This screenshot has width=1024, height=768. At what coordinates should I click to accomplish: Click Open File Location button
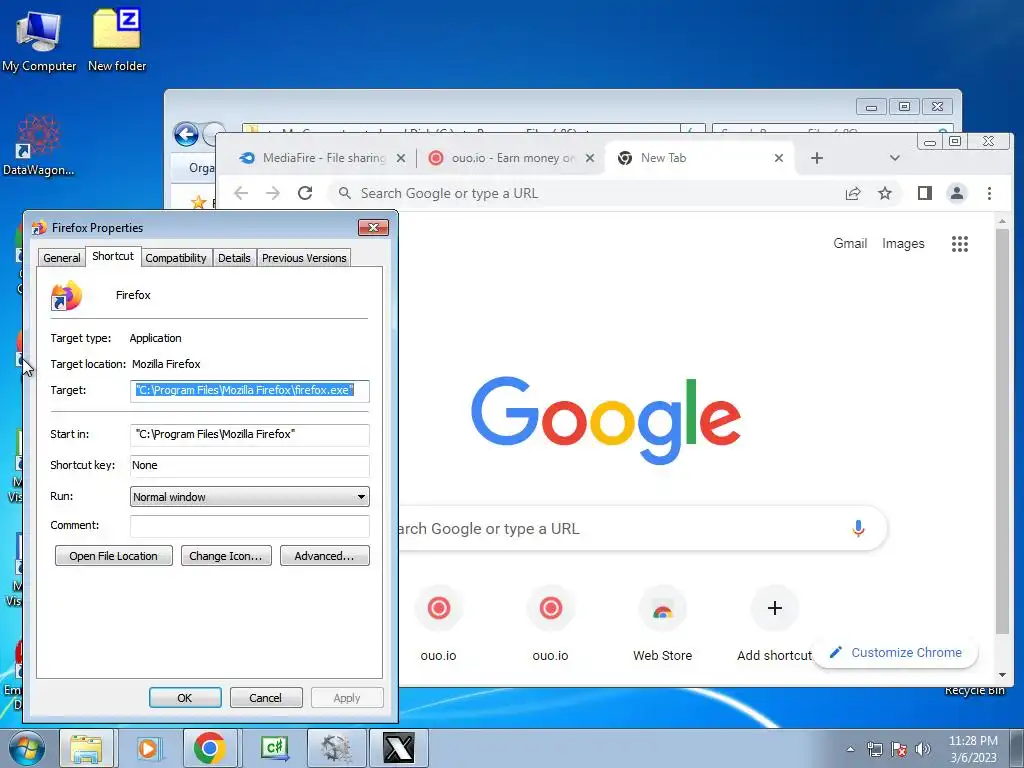114,556
